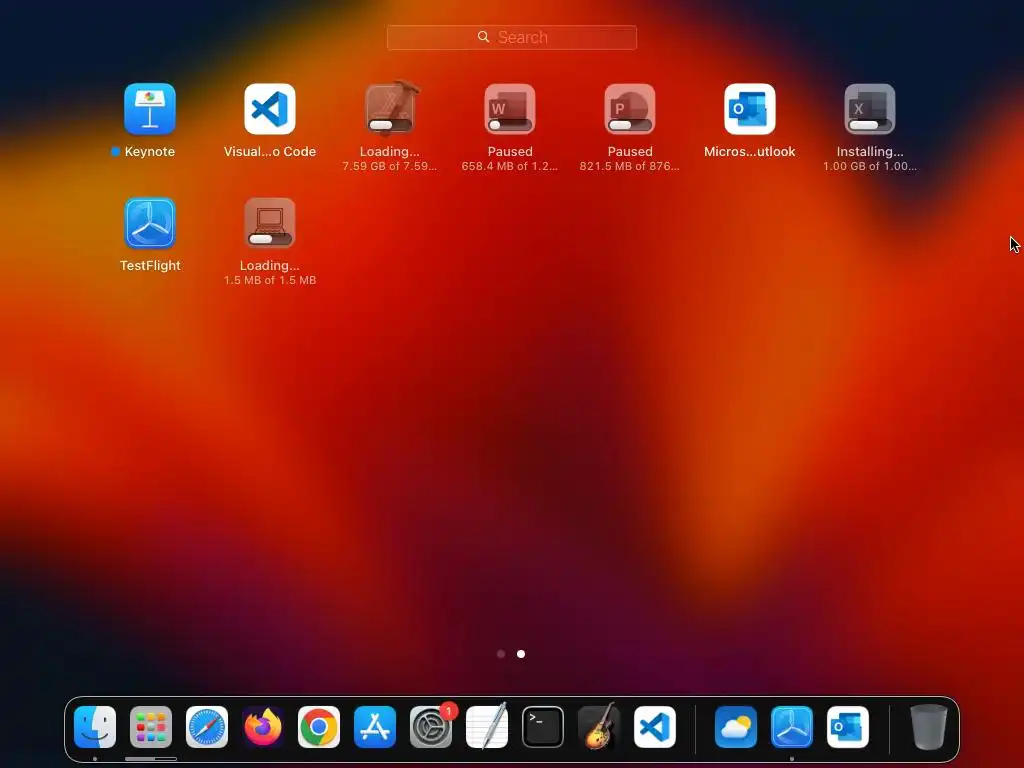Click the "Installing..." status label
This screenshot has width=1024, height=768.
(870, 152)
